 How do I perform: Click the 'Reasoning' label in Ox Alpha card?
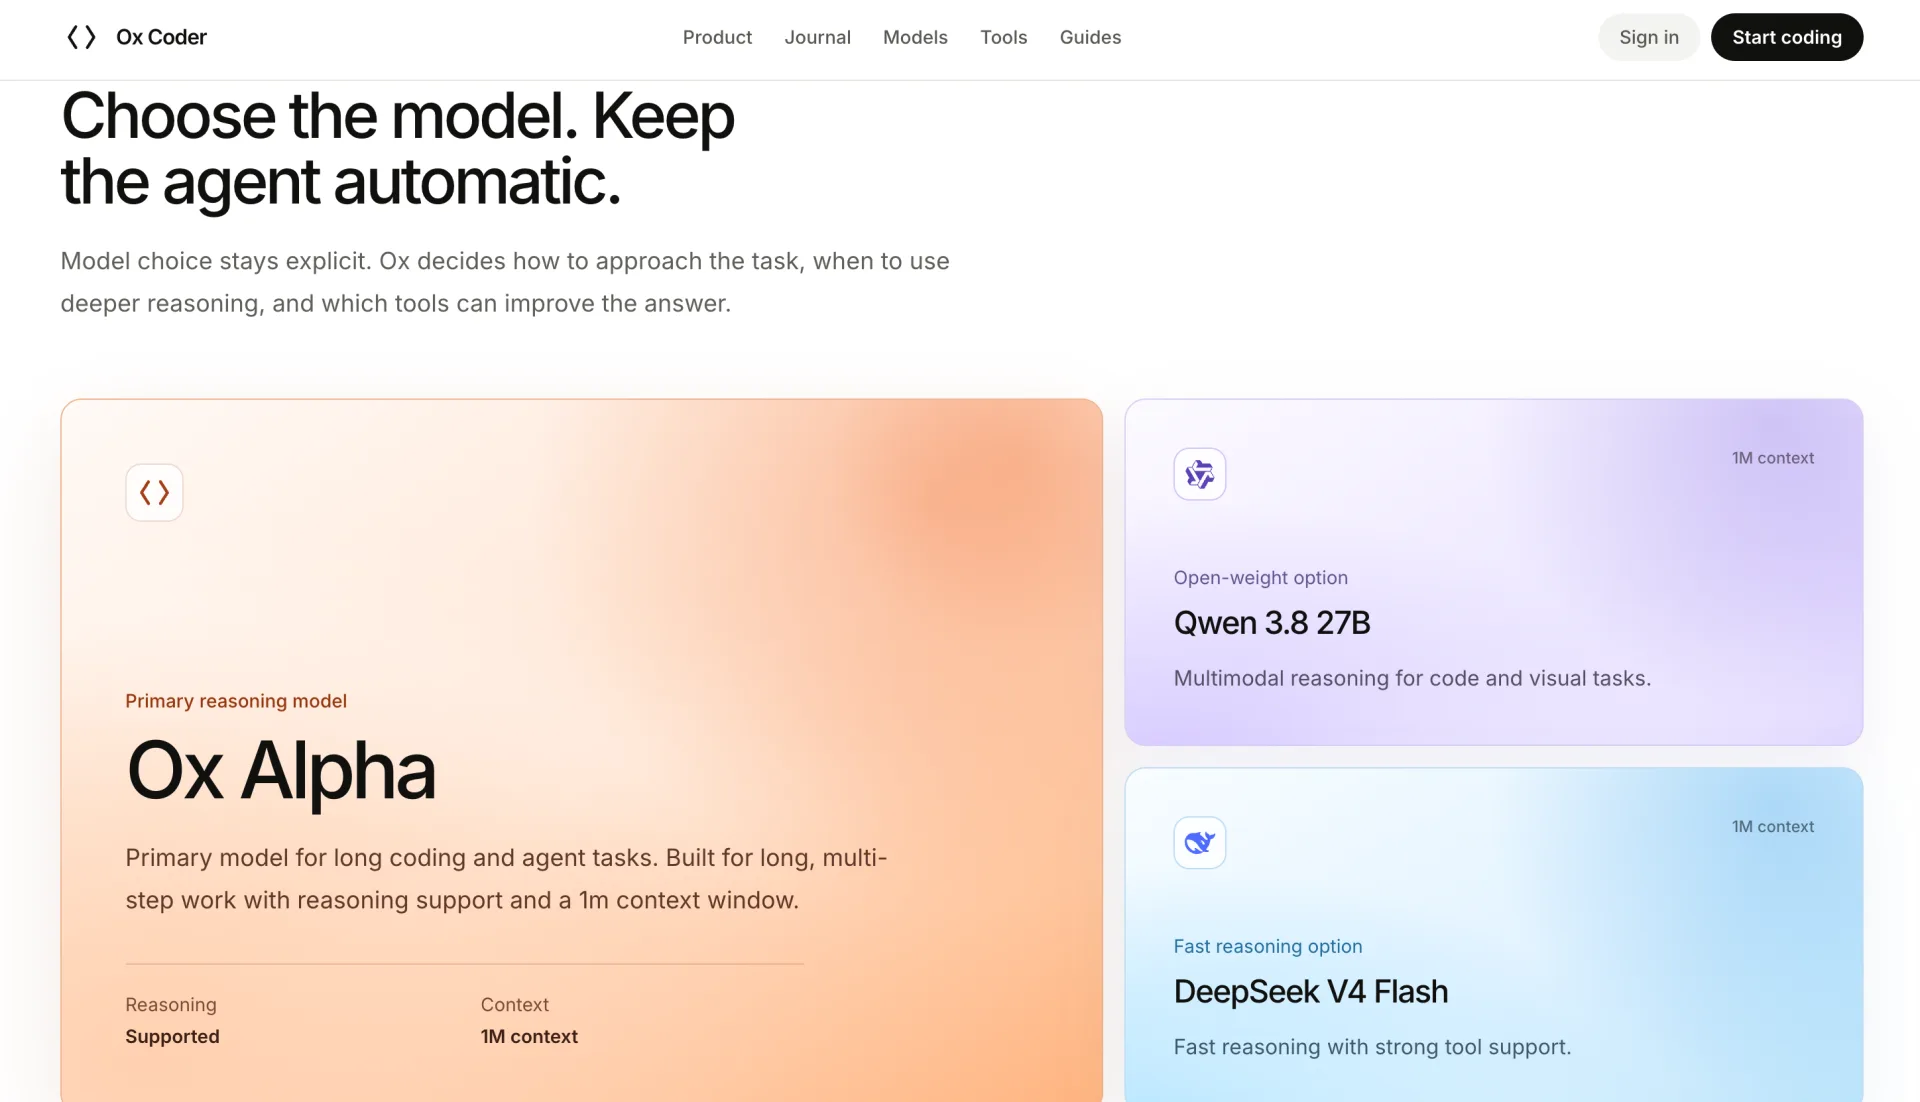click(x=171, y=1005)
